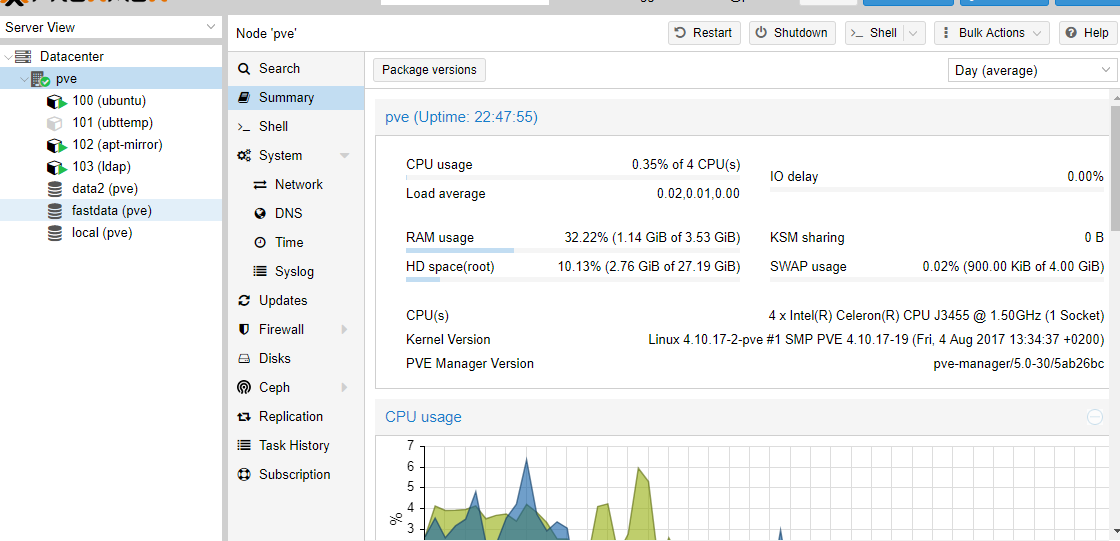Click the arrows icon next to Network
The width and height of the screenshot is (1120, 541).
click(260, 184)
